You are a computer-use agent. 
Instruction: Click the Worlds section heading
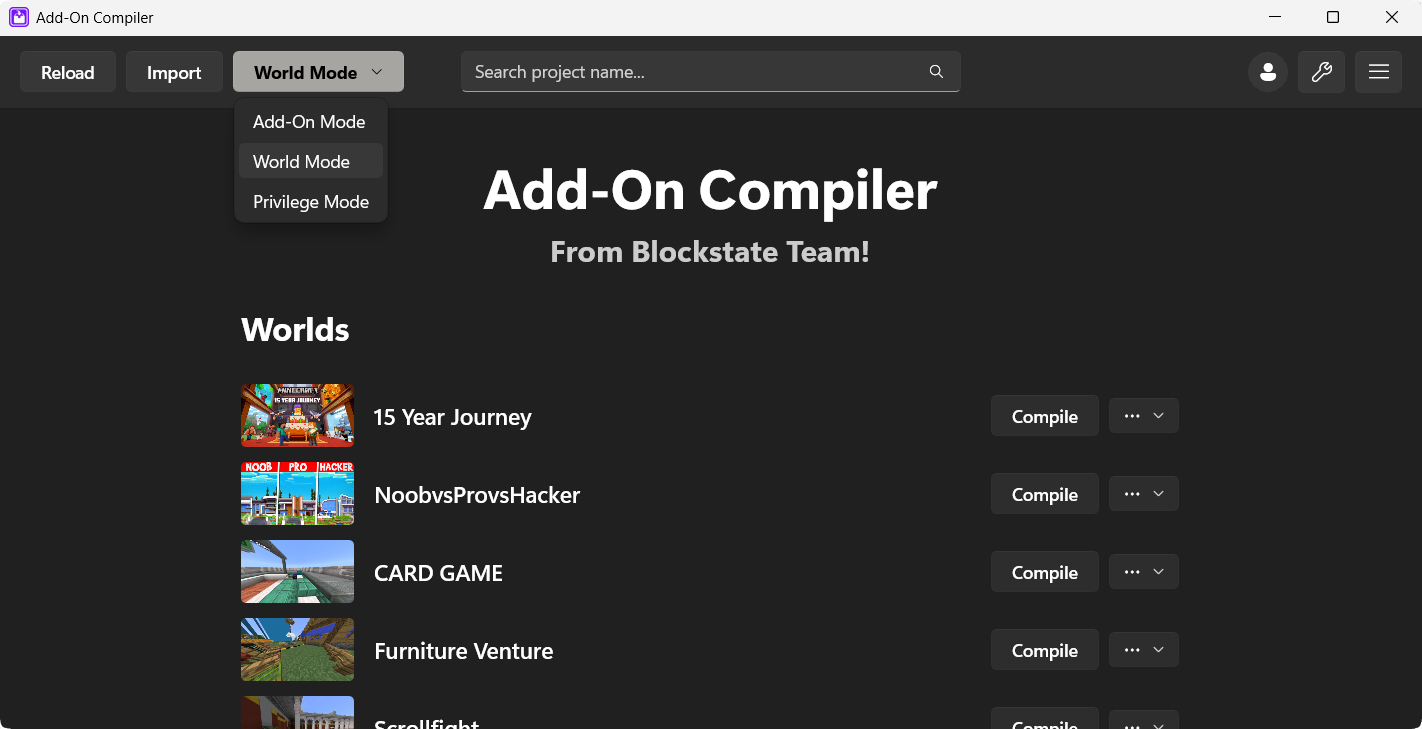click(x=295, y=330)
